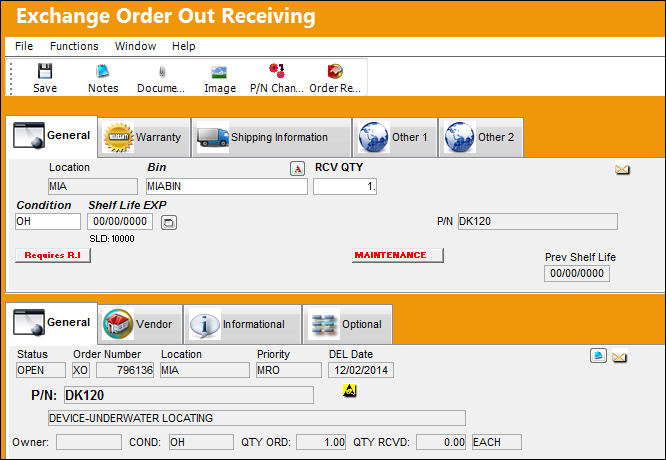
Task: Switch to the Warranty tab
Action: 144,137
